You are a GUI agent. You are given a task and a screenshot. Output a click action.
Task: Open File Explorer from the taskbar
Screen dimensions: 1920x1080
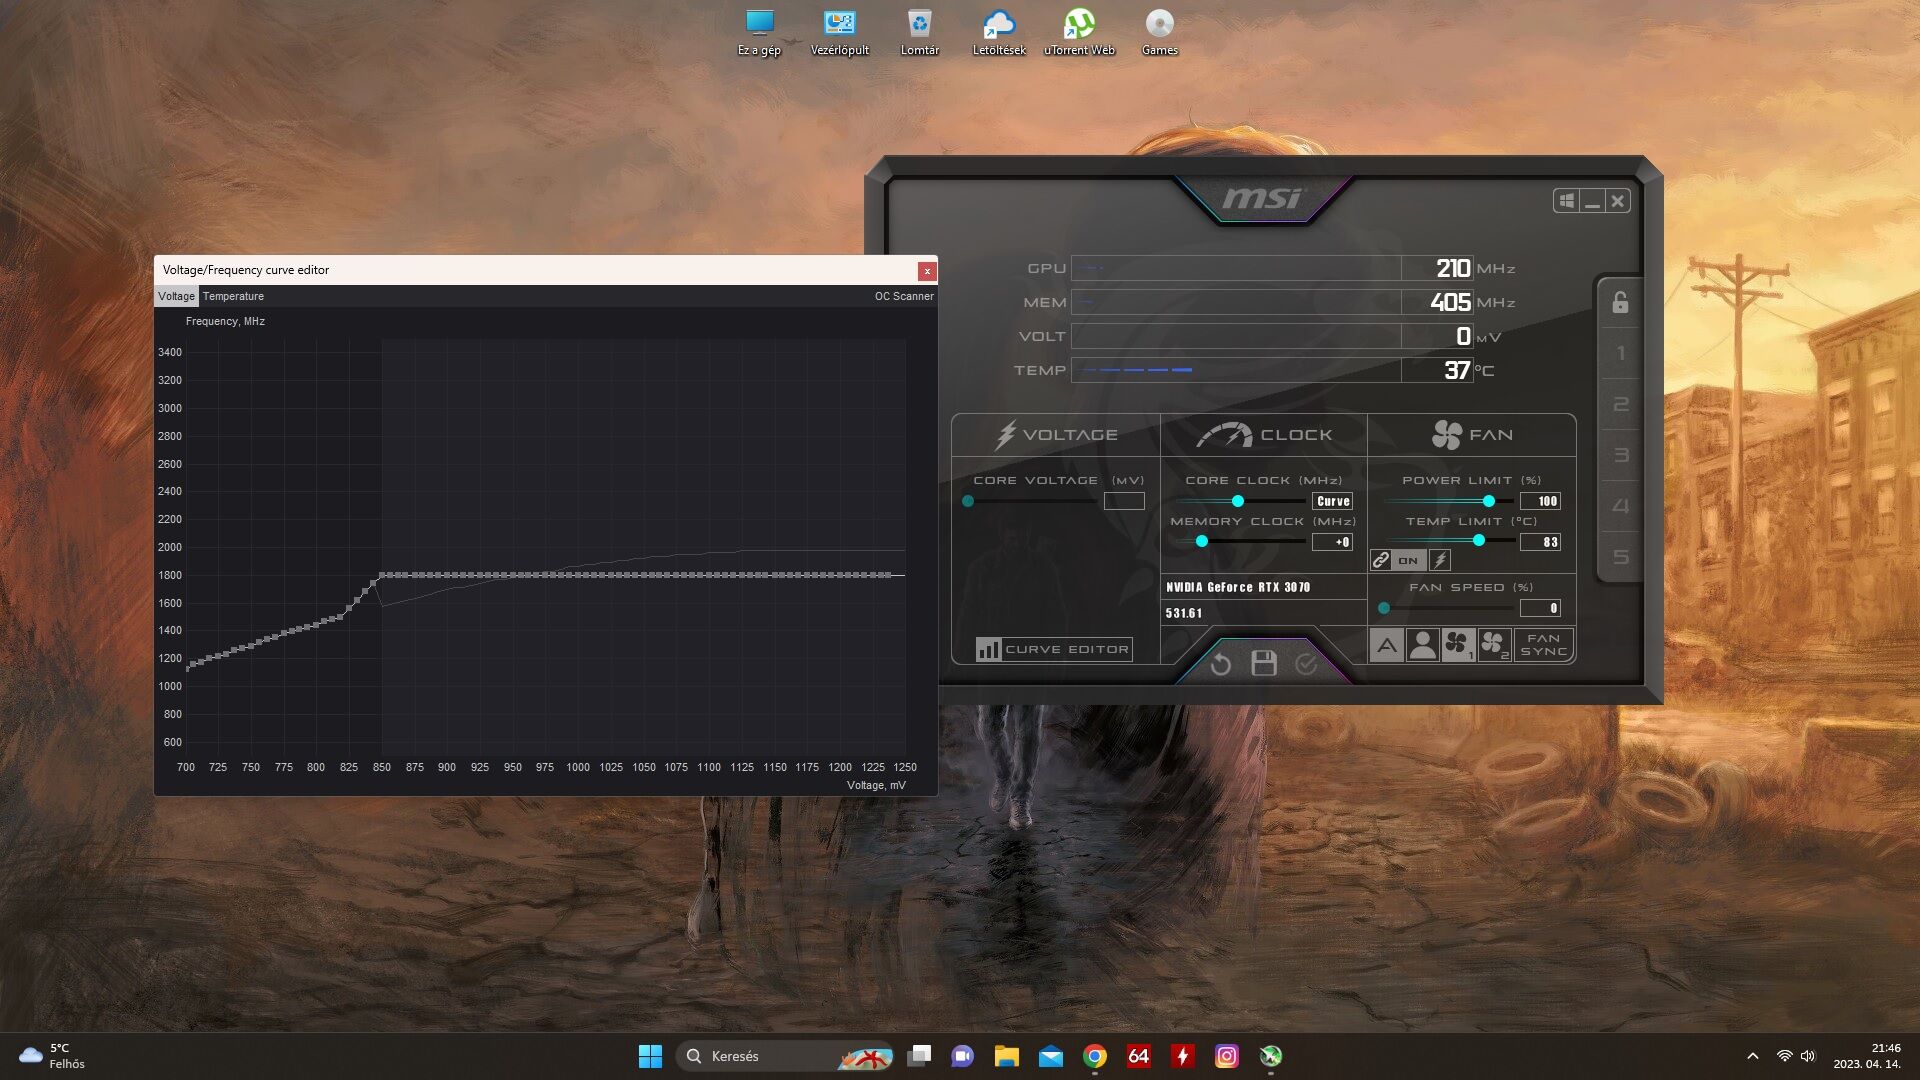coord(1007,1056)
